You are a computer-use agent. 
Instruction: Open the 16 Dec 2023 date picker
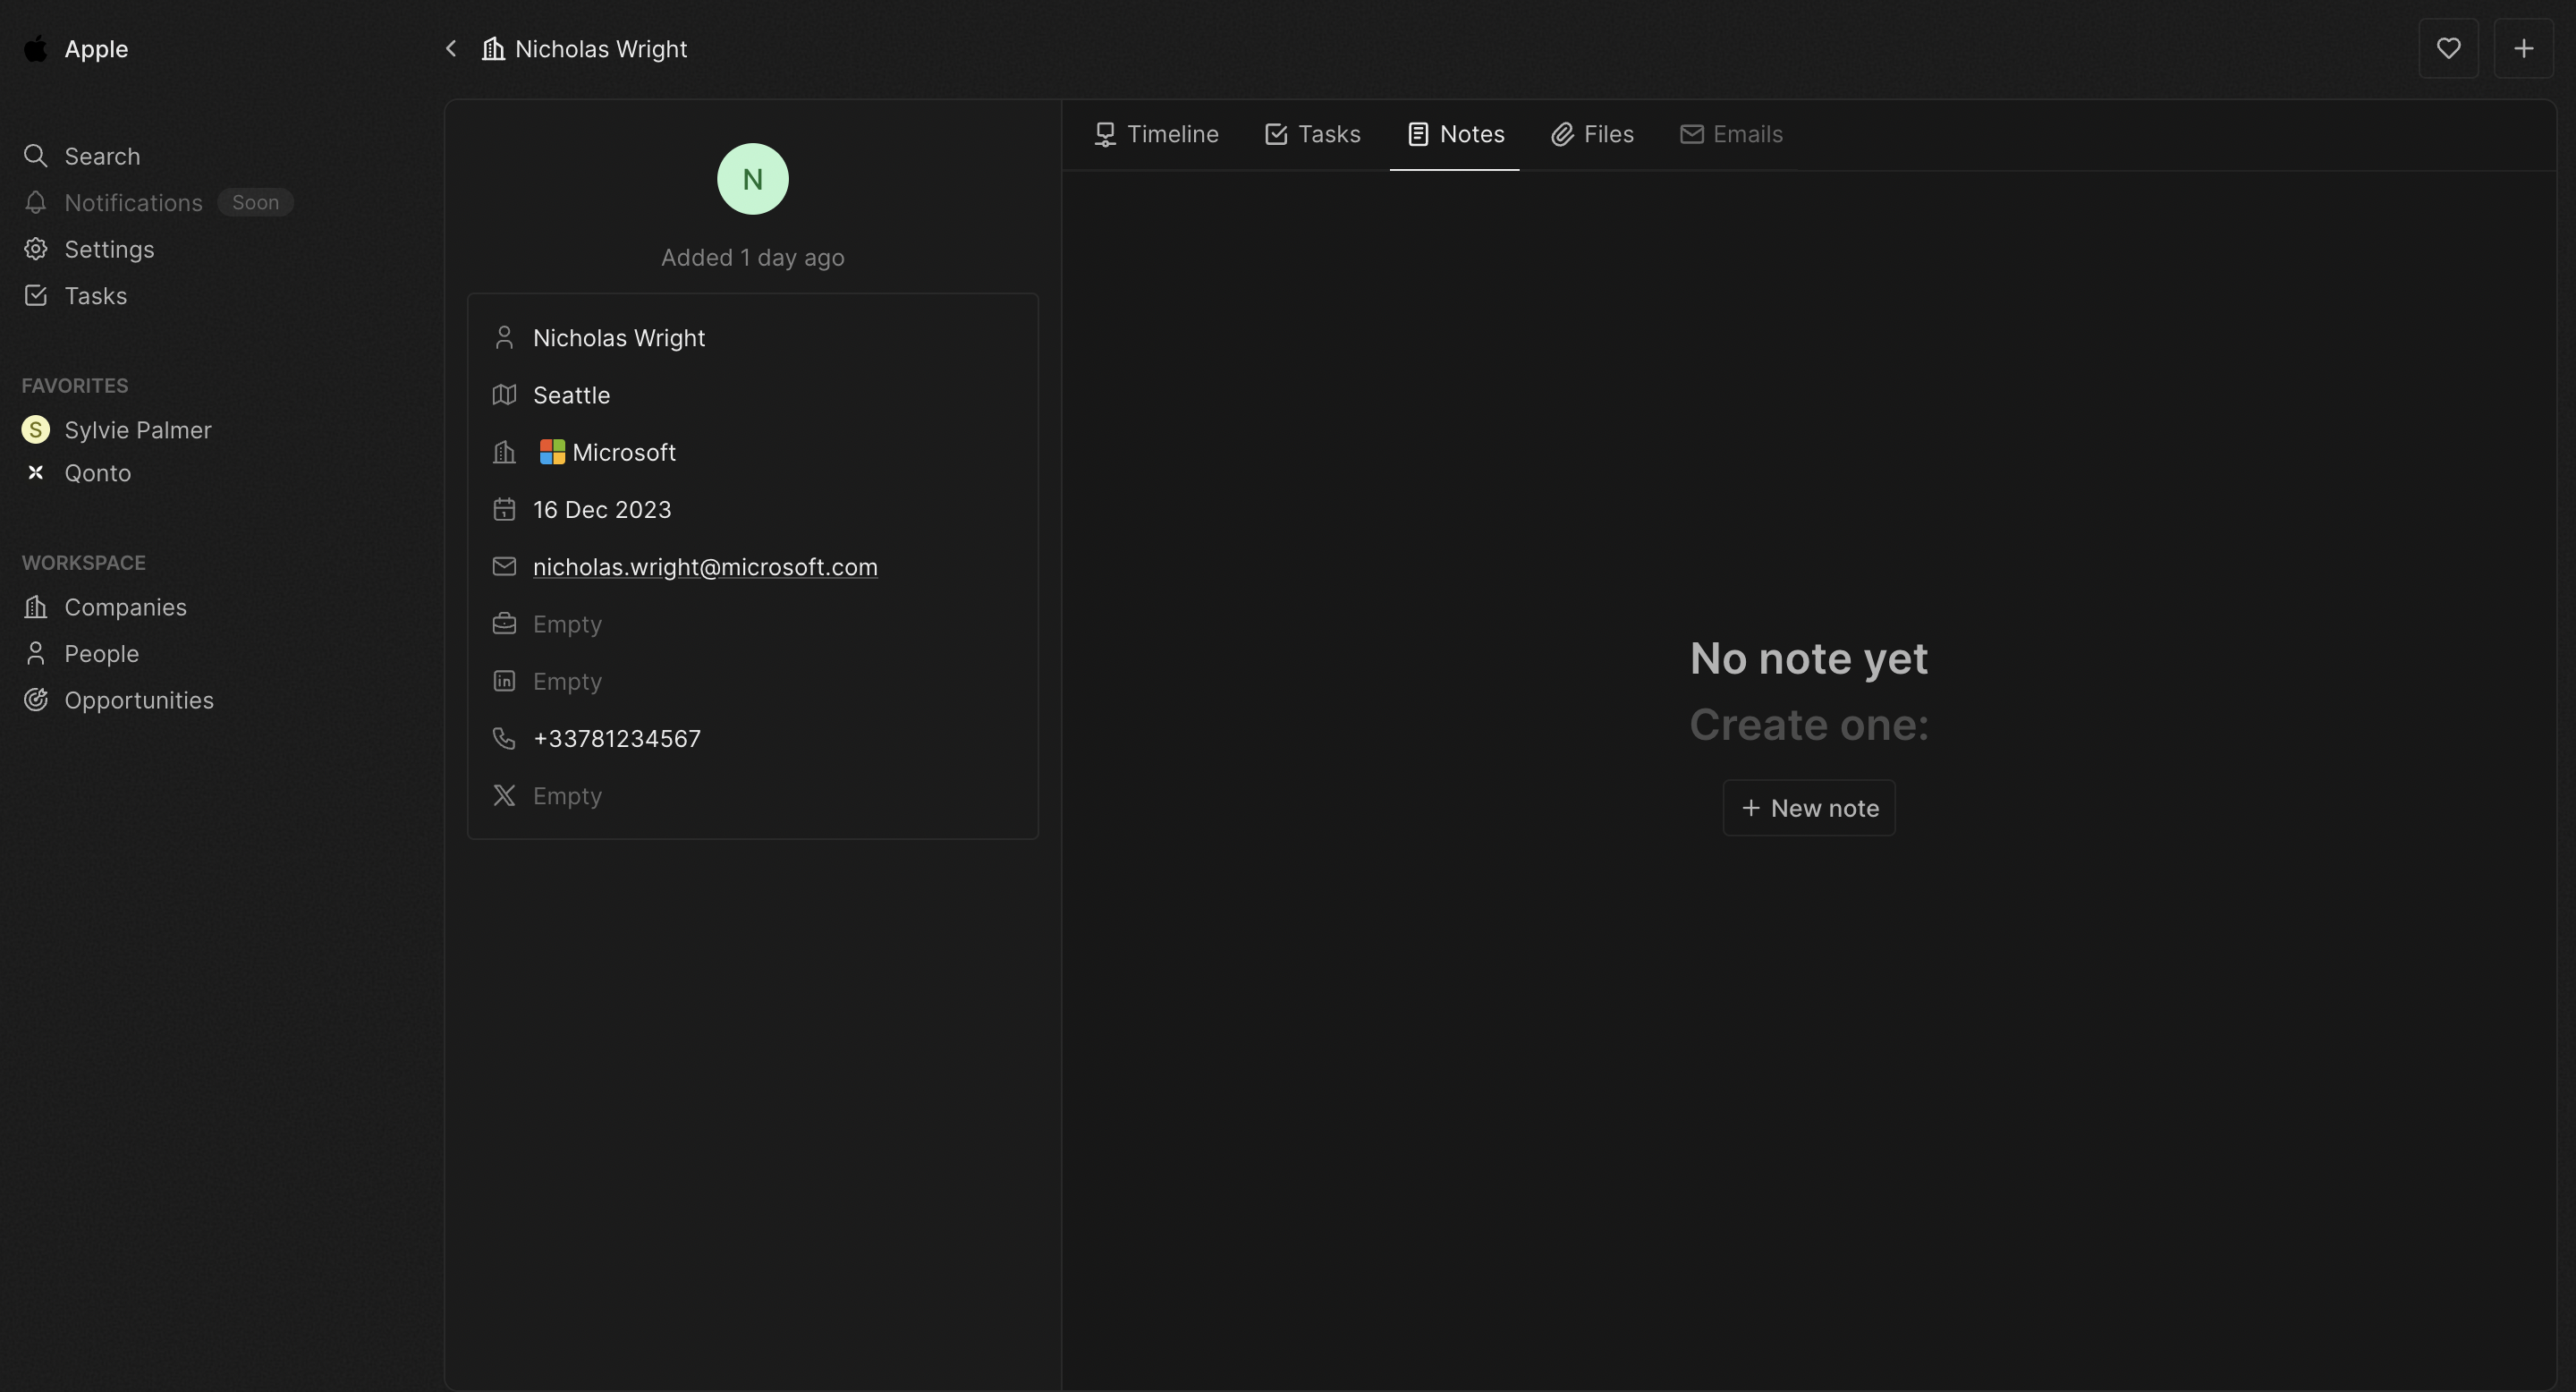[602, 510]
